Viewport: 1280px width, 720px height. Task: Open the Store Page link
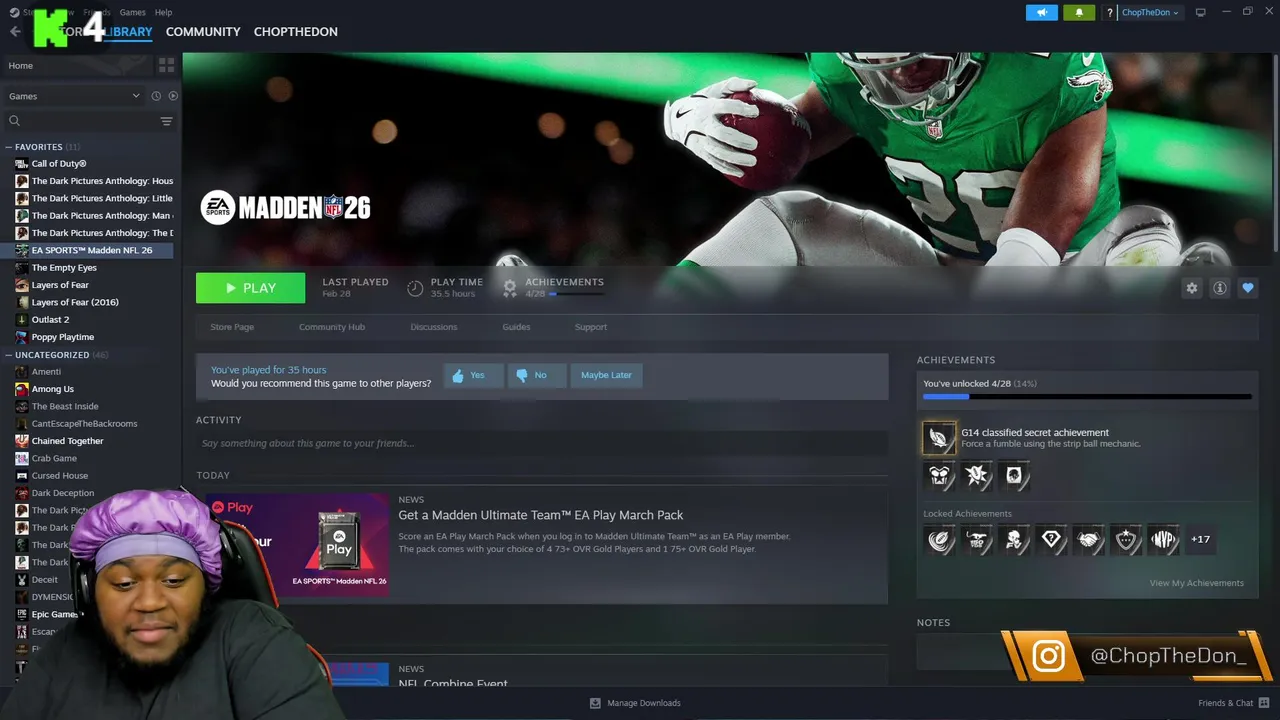[x=232, y=327]
